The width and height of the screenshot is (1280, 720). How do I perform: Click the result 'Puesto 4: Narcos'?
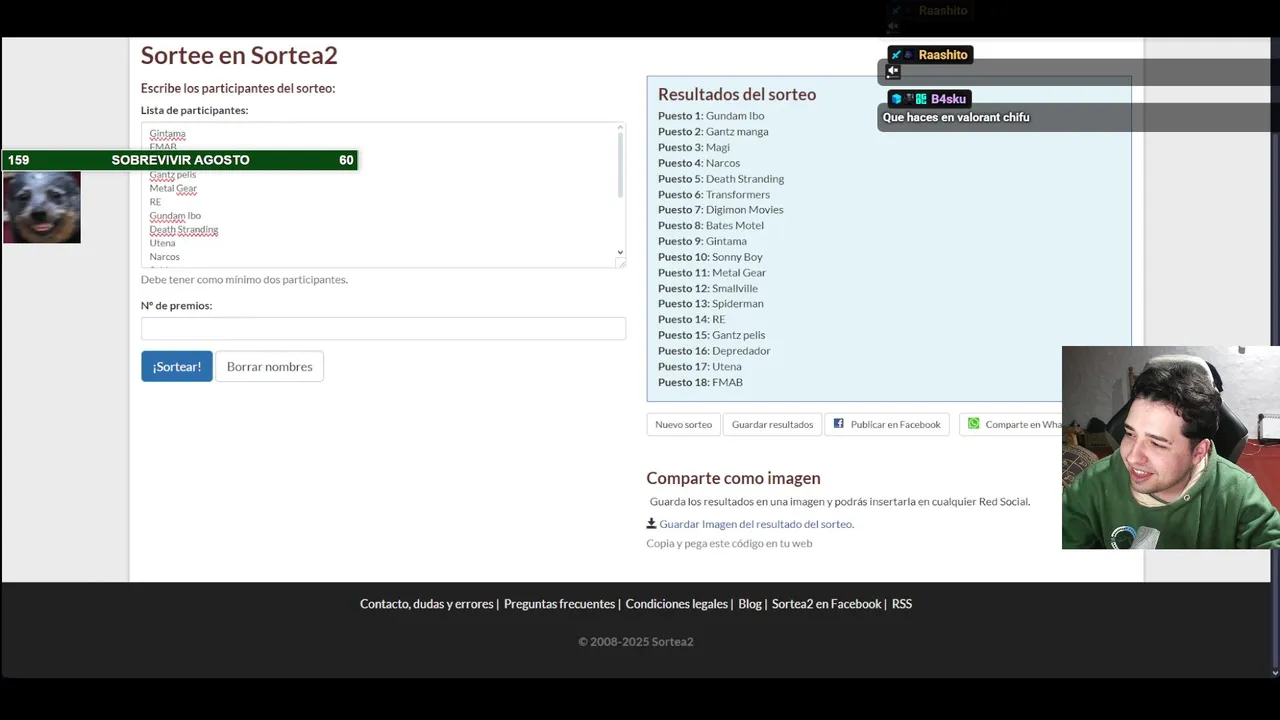pyautogui.click(x=699, y=163)
